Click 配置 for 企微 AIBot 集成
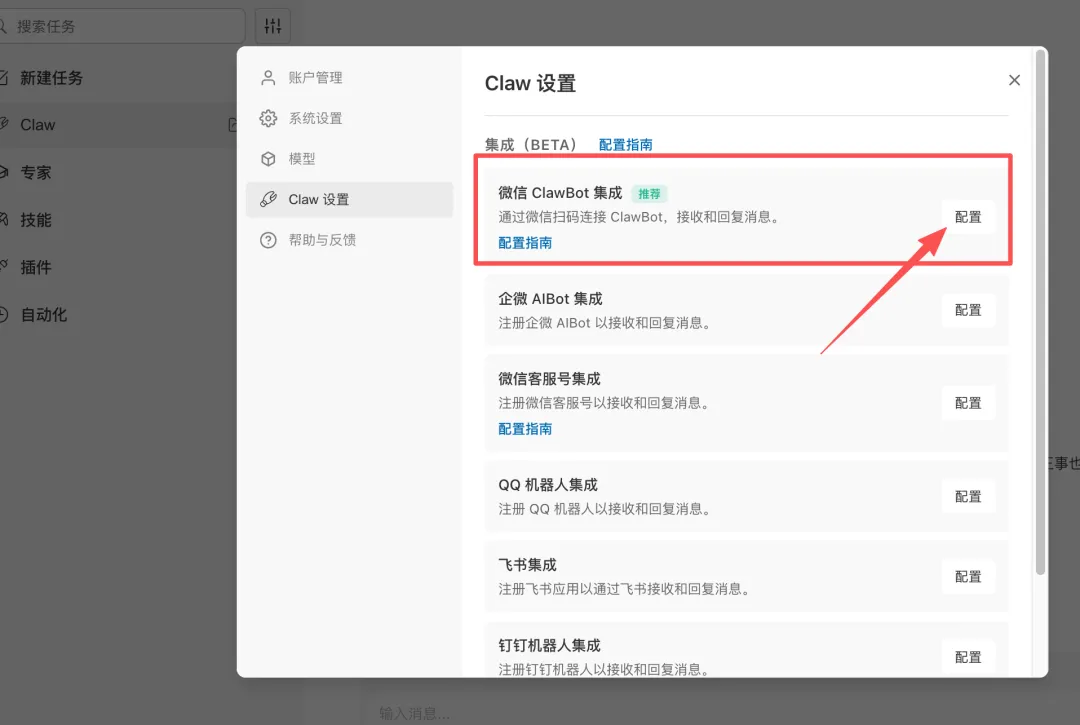This screenshot has height=725, width=1080. (968, 310)
